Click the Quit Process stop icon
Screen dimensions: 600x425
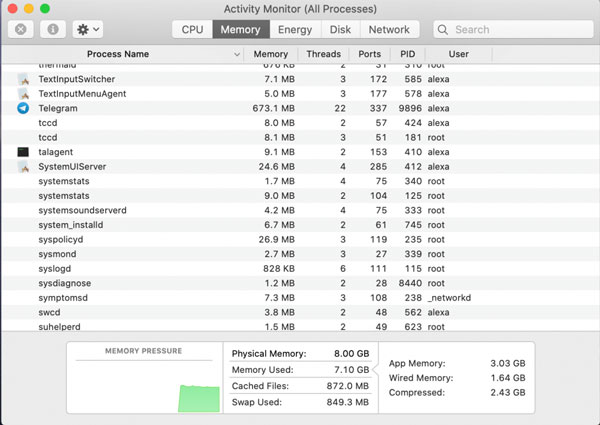[x=21, y=29]
